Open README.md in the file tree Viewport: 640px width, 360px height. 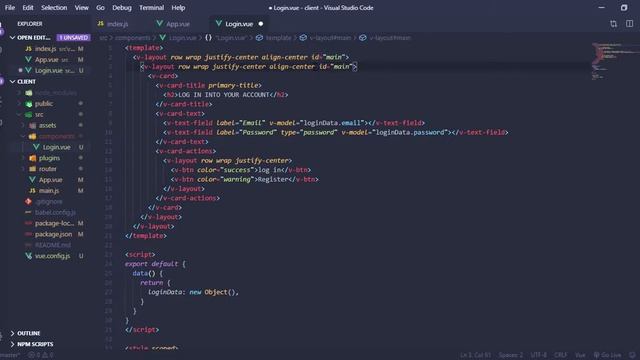[x=53, y=245]
